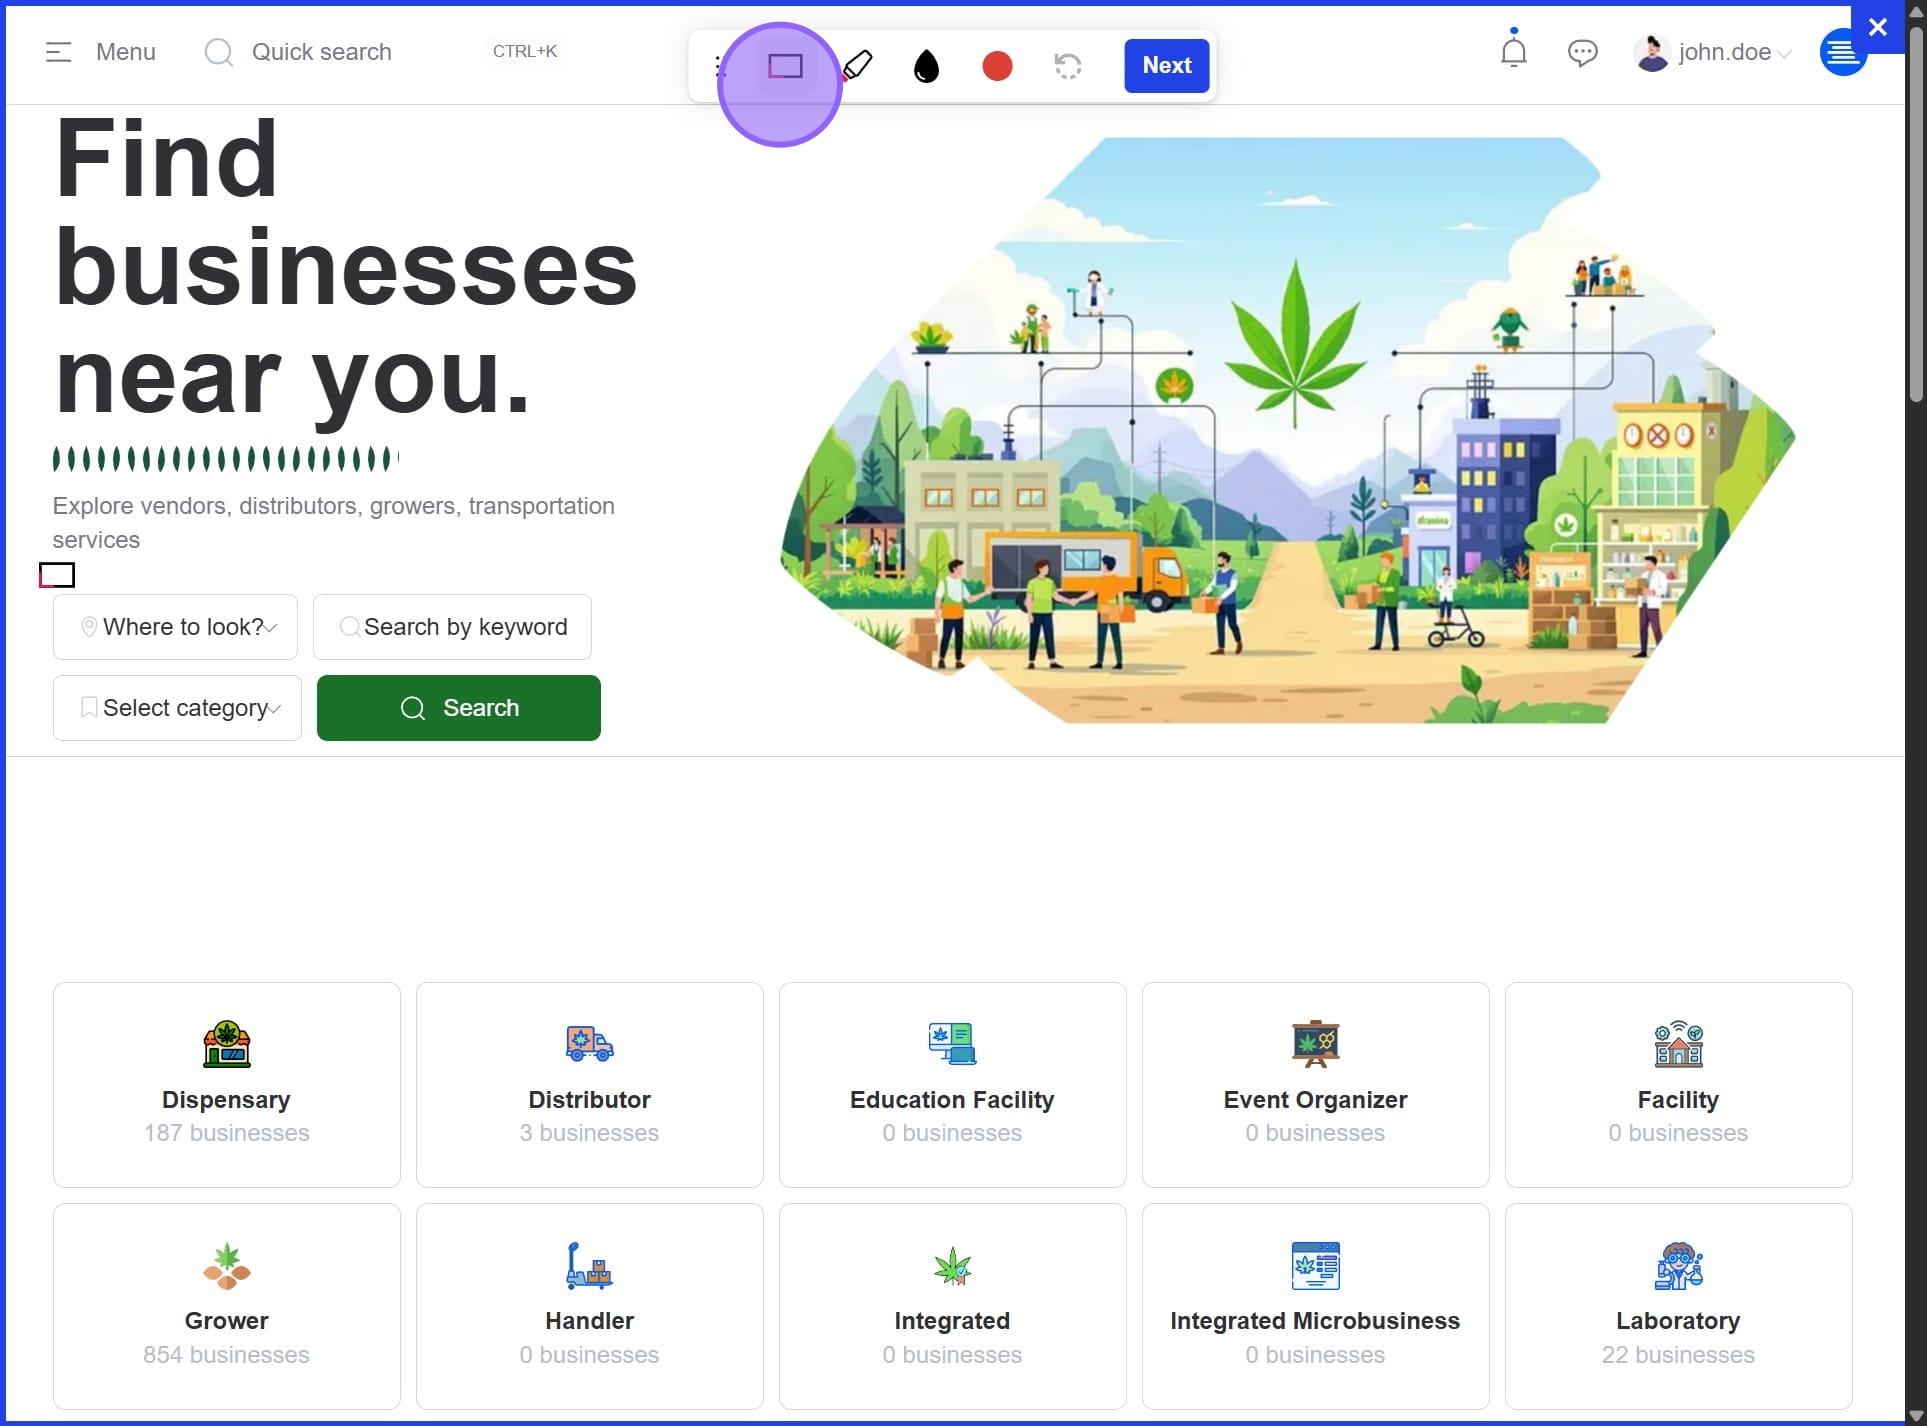Click the blue round widget icon

pyautogui.click(x=1841, y=54)
